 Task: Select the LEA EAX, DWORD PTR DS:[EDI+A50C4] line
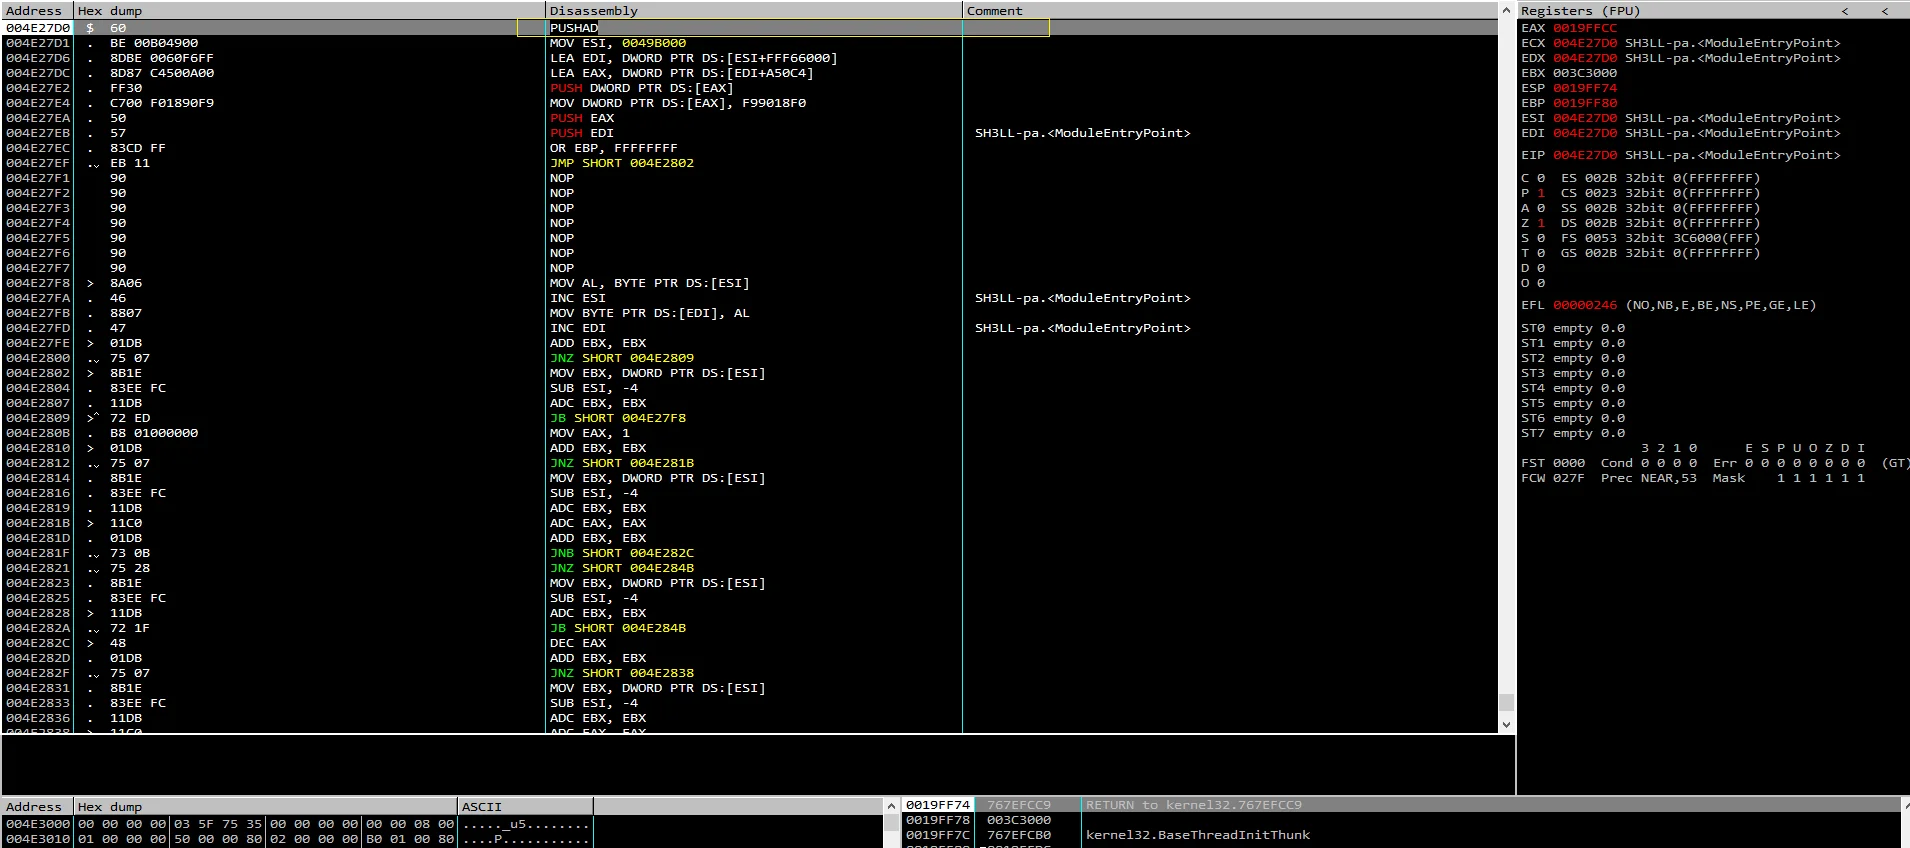(x=681, y=73)
